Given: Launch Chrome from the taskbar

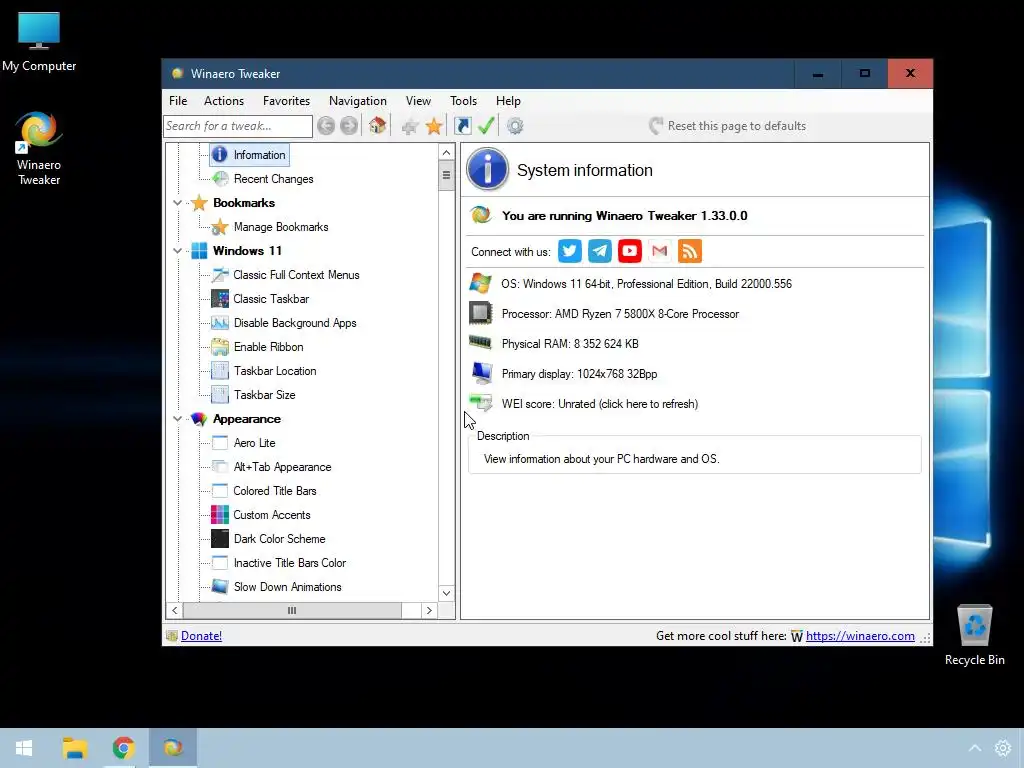Looking at the screenshot, I should (123, 748).
